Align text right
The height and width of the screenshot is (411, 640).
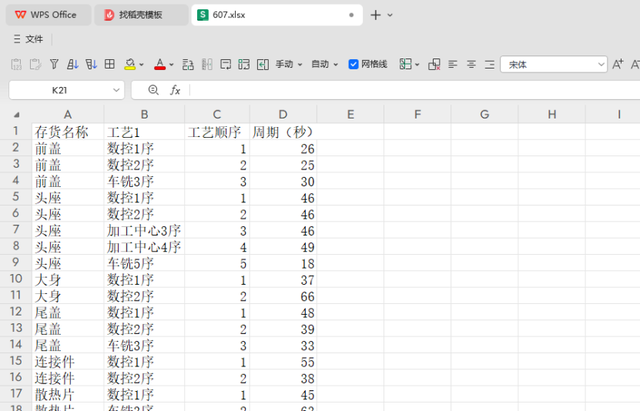tap(490, 64)
